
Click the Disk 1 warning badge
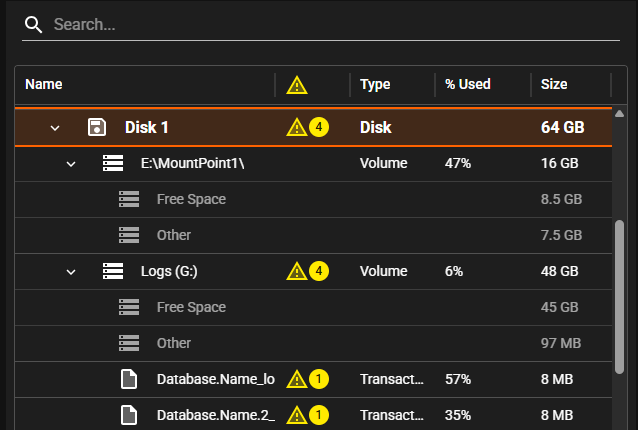click(x=307, y=127)
